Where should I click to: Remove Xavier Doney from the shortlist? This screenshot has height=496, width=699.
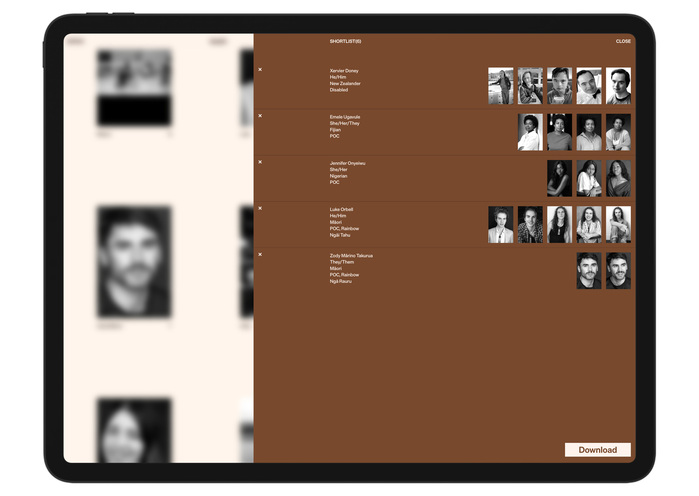[x=260, y=70]
